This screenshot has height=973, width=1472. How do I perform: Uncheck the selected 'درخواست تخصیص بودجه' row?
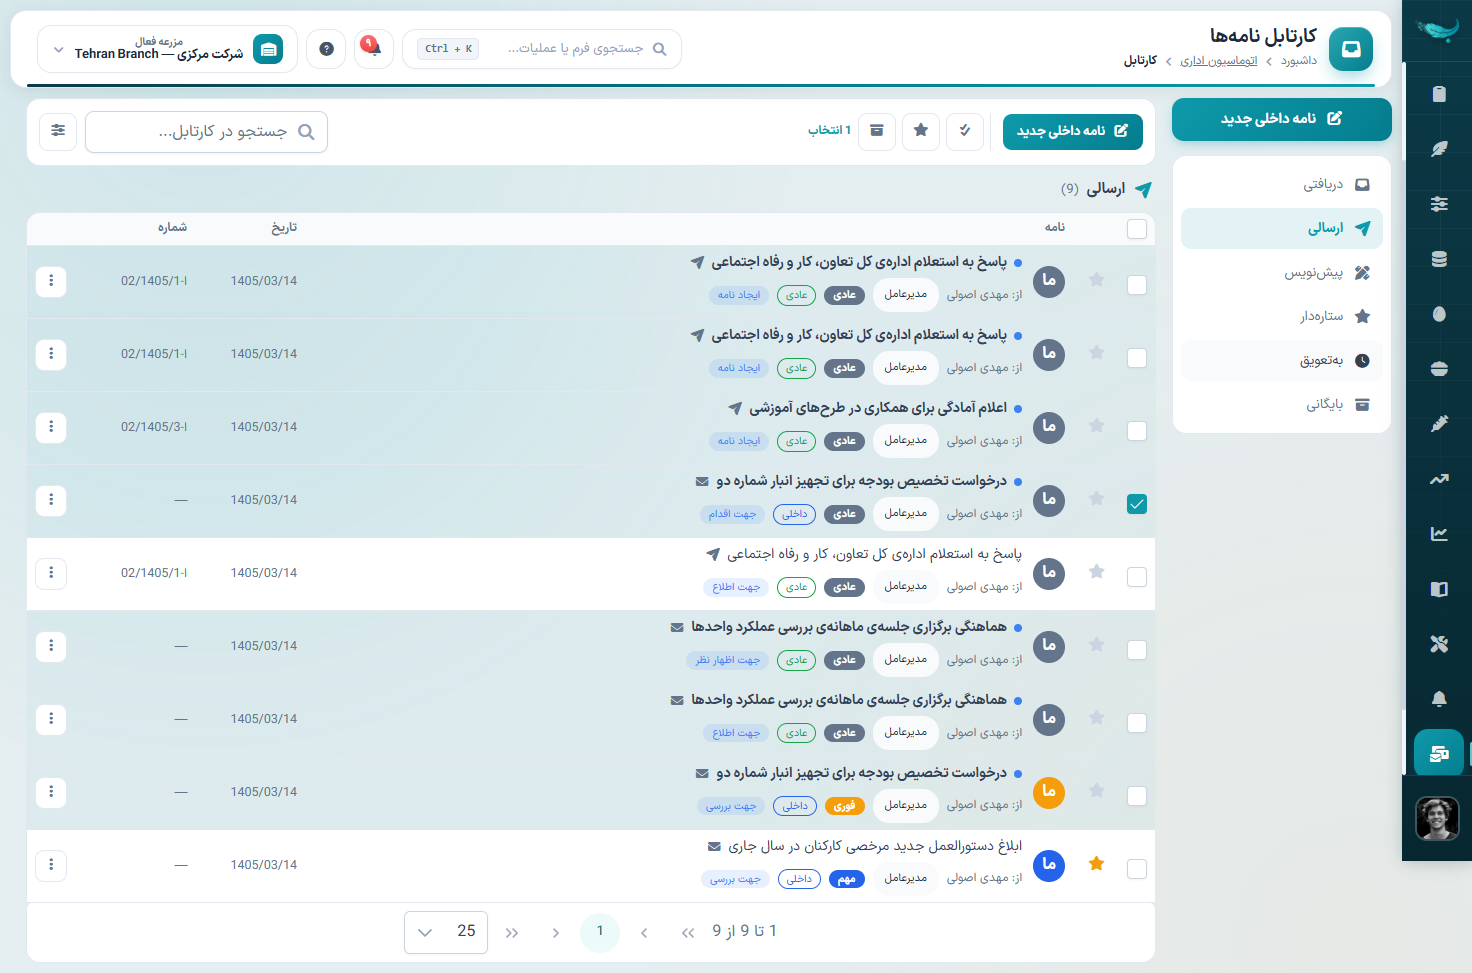[1137, 504]
